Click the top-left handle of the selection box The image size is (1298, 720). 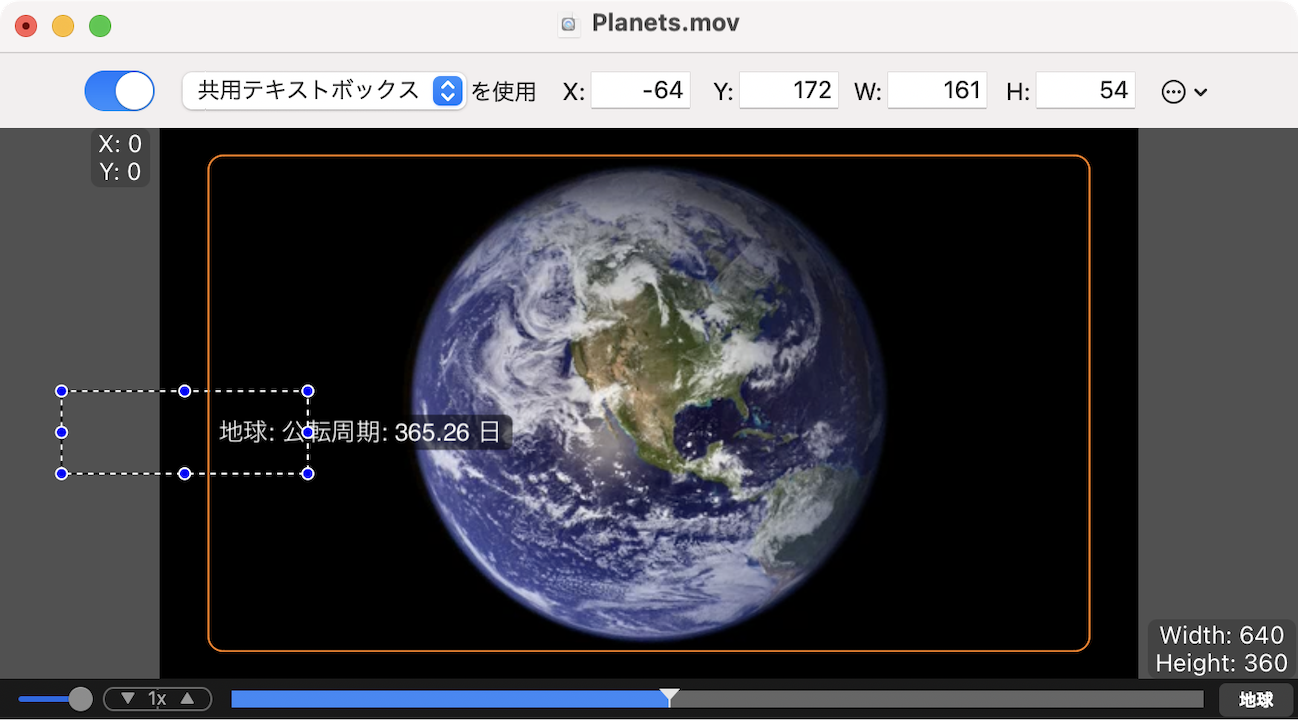click(x=61, y=391)
